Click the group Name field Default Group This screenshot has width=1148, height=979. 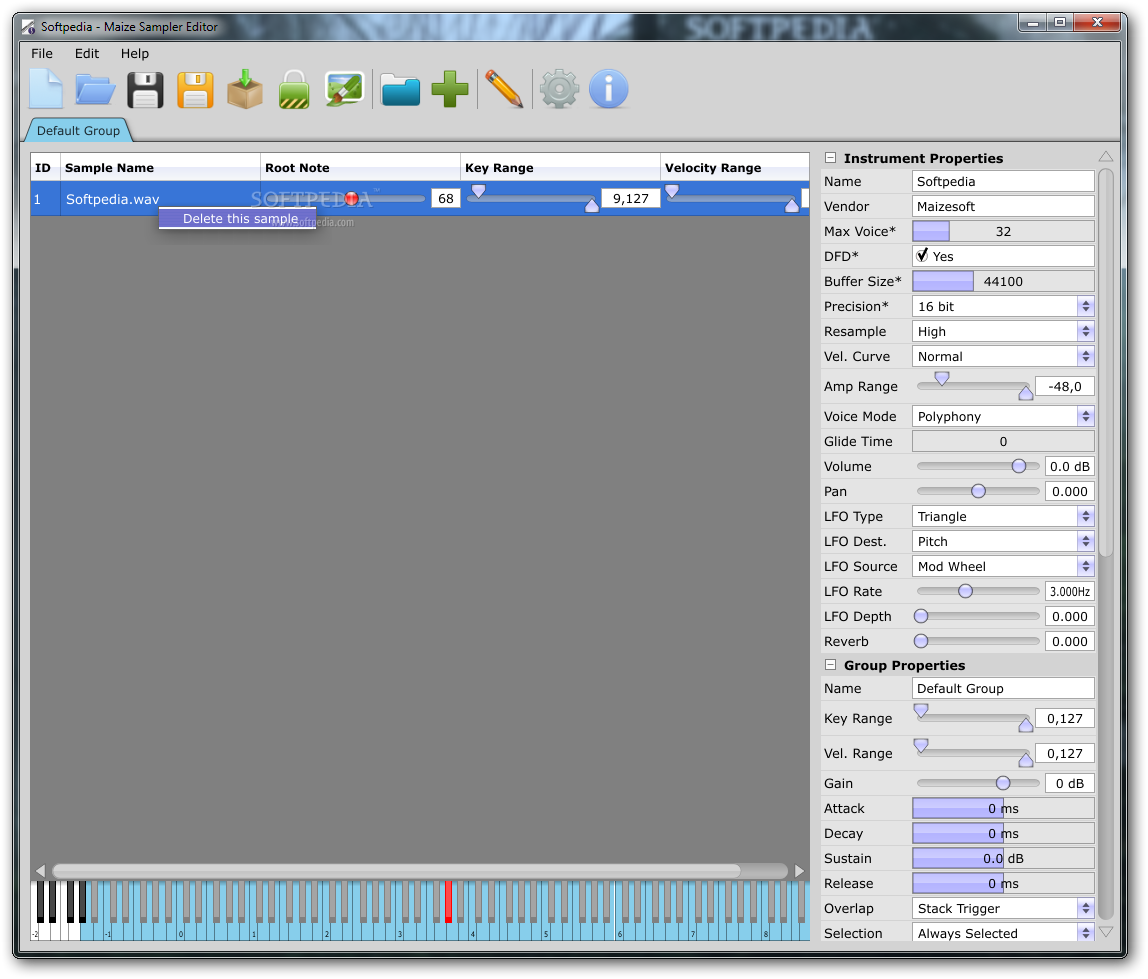1003,688
